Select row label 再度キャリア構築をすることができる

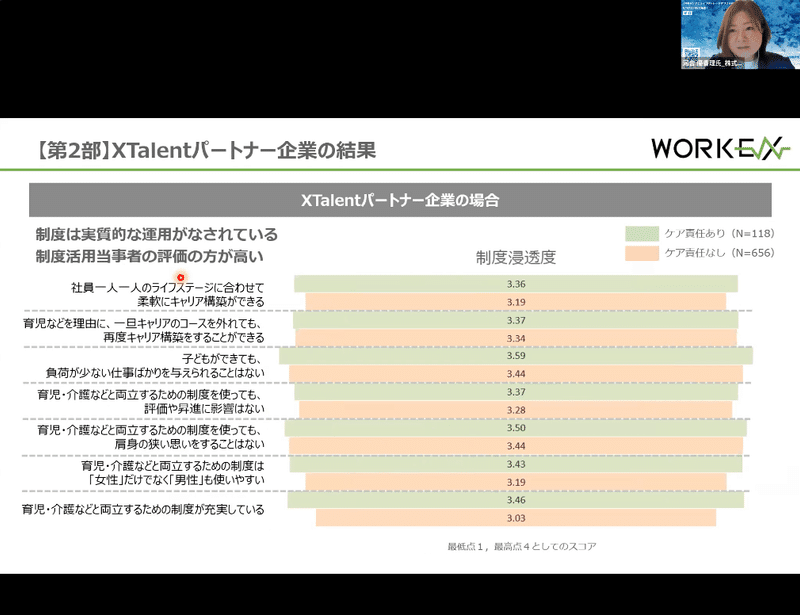click(x=184, y=337)
